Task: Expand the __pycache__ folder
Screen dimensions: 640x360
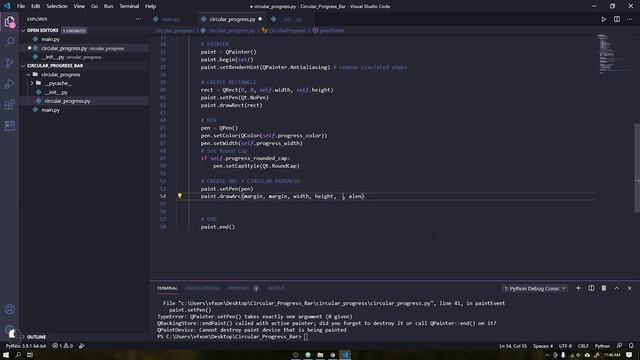Action: 32,83
